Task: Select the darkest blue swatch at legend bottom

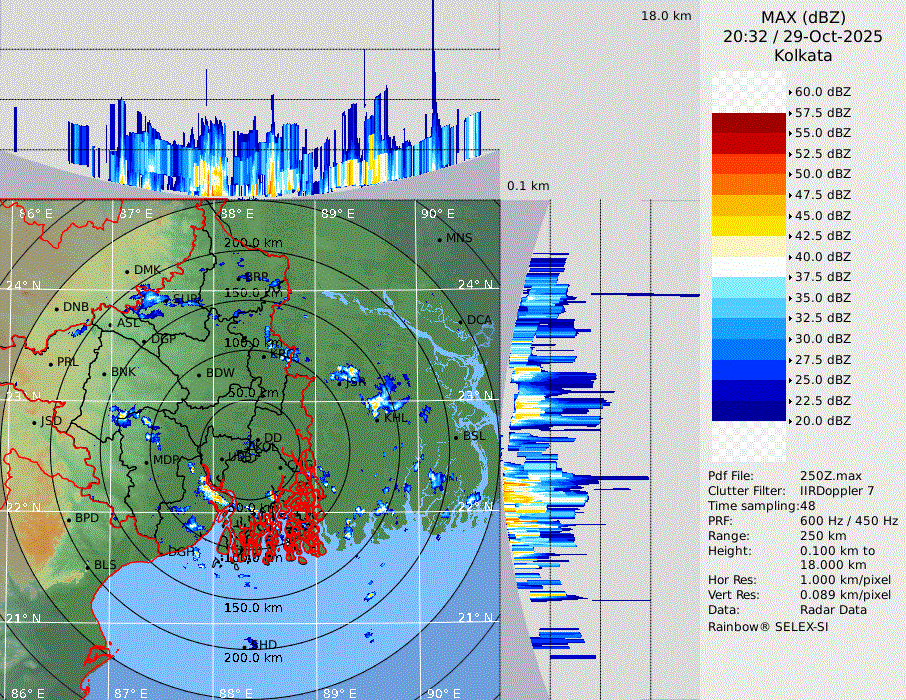Action: click(748, 410)
